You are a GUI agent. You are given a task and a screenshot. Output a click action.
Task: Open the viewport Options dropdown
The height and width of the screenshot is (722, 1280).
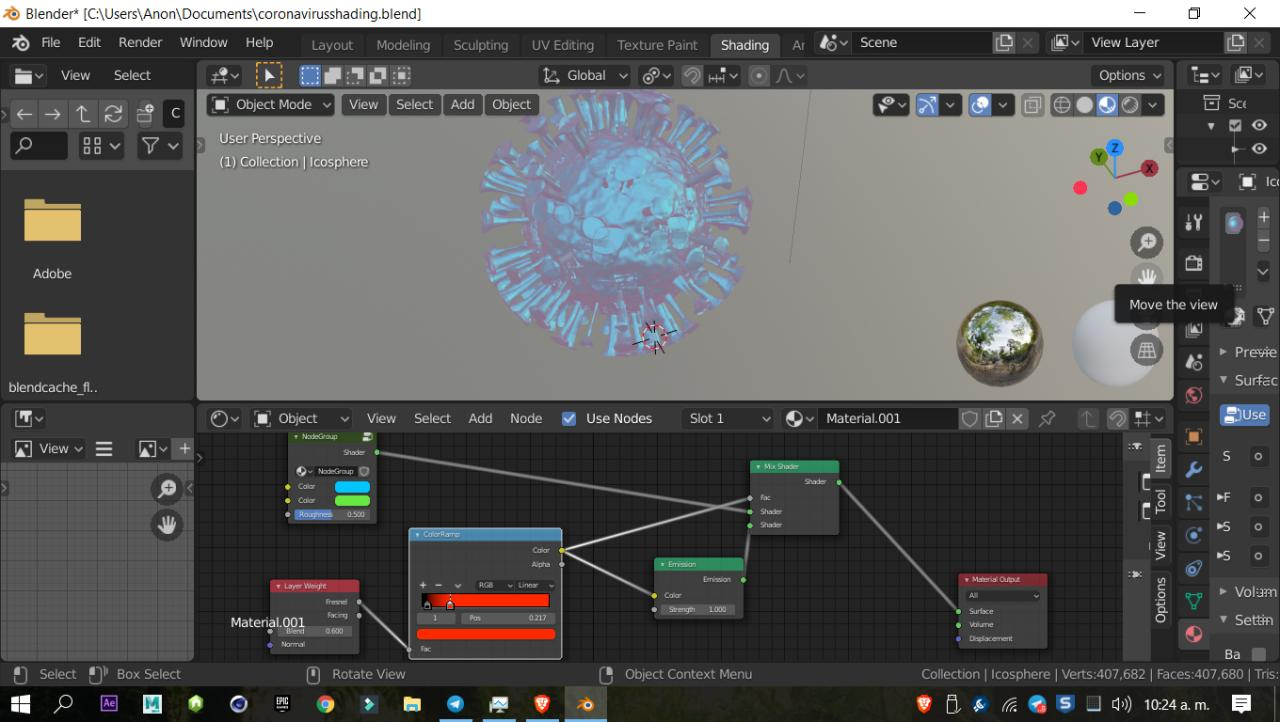tap(1131, 75)
